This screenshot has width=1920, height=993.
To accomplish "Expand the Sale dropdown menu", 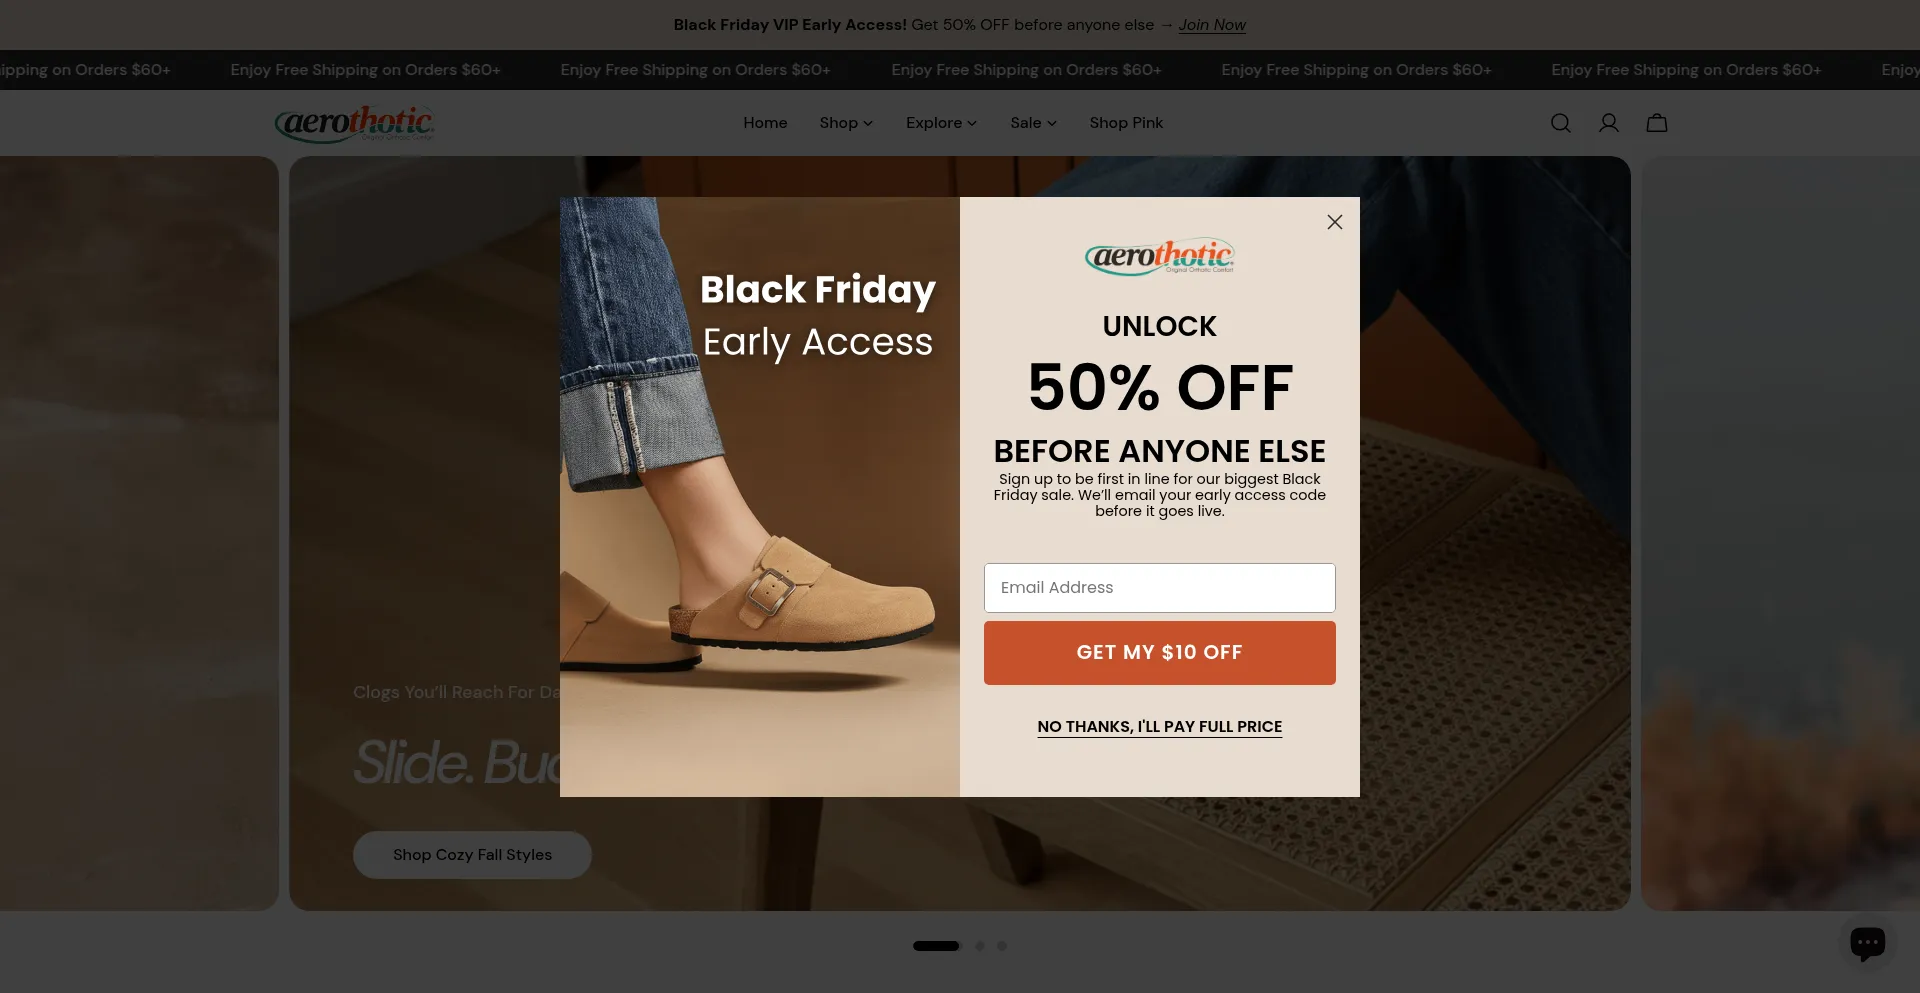I will 1033,123.
